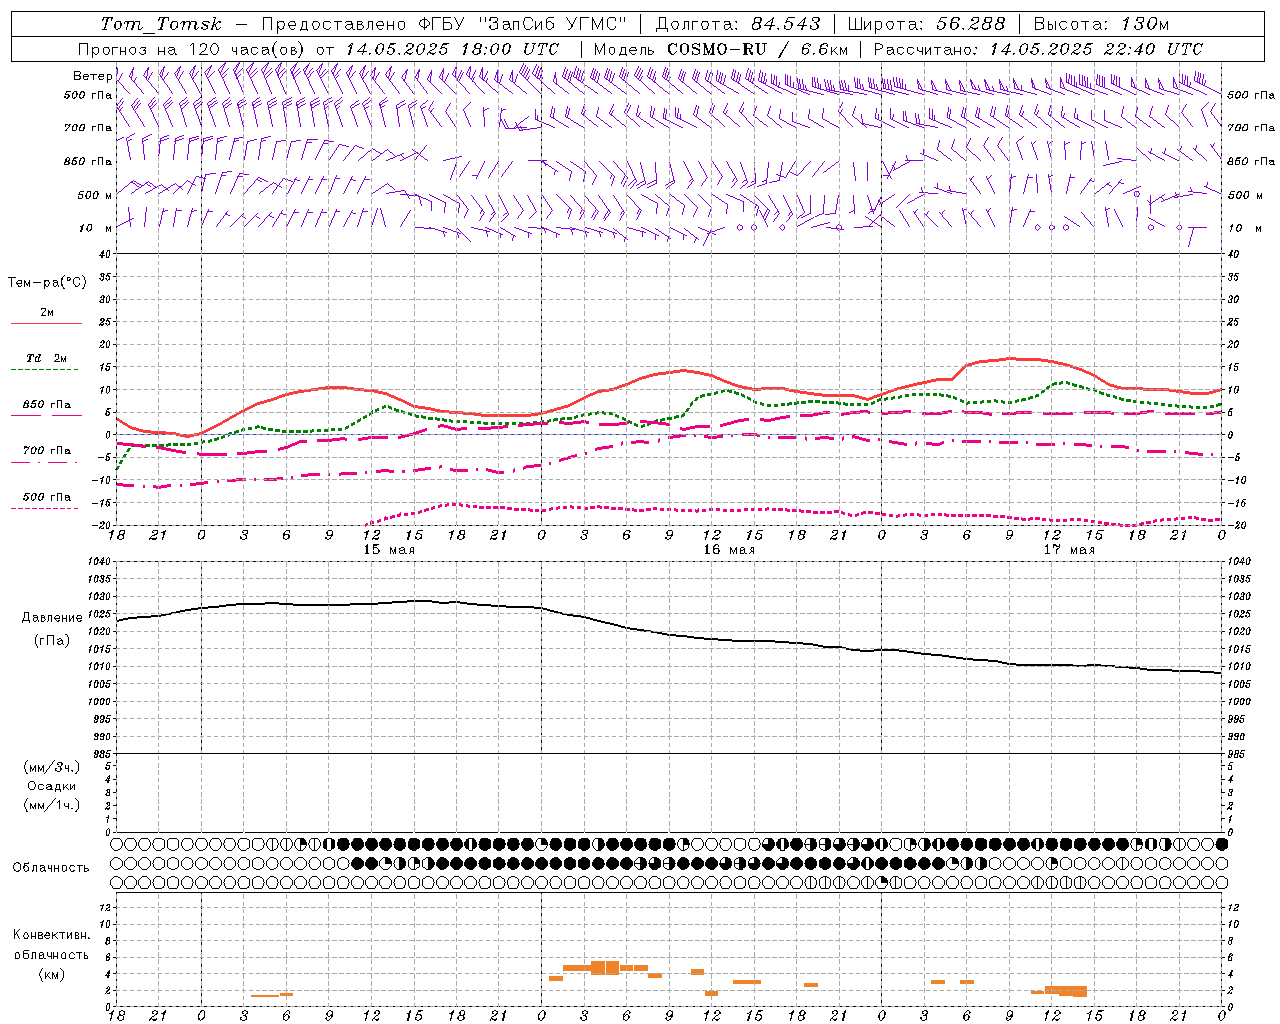
Task: Click the 15 мая date label
Action: 389,550
